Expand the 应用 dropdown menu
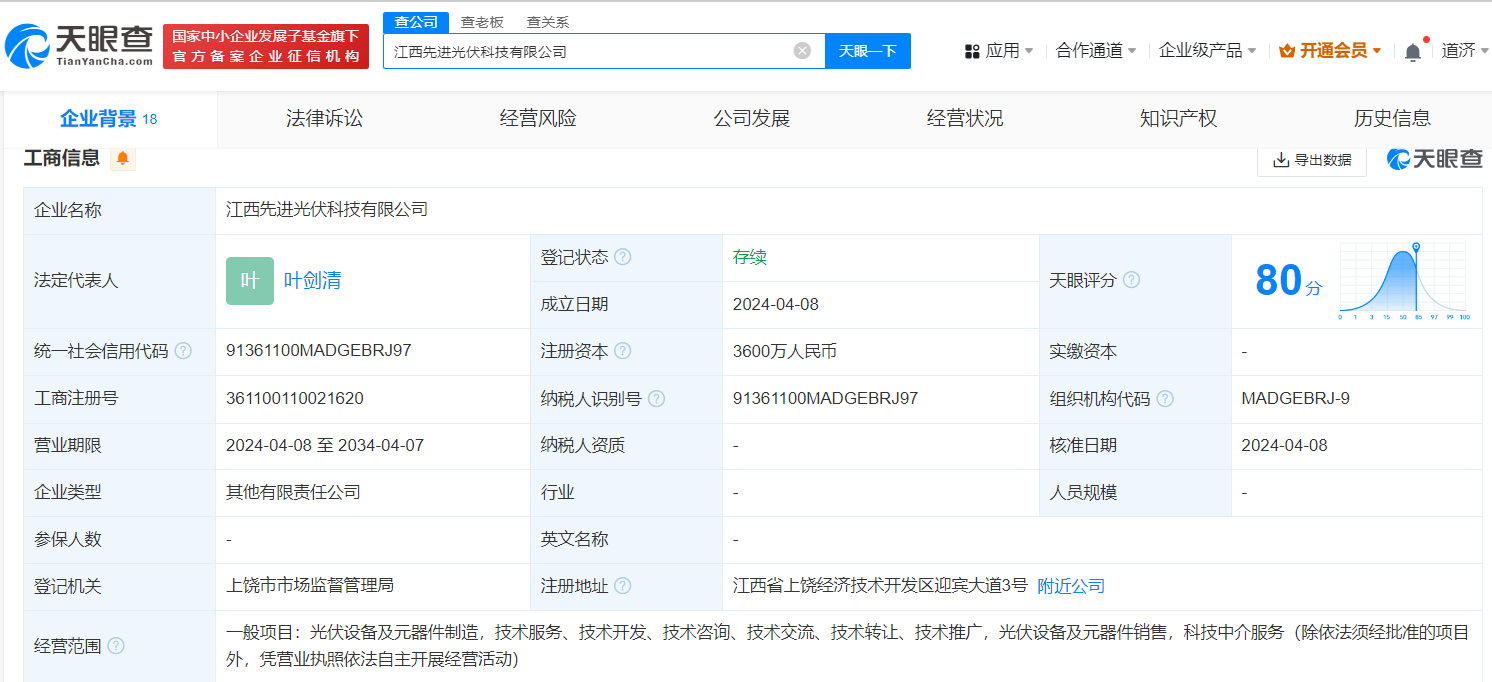Screen dimensions: 1492x682 [x=999, y=51]
